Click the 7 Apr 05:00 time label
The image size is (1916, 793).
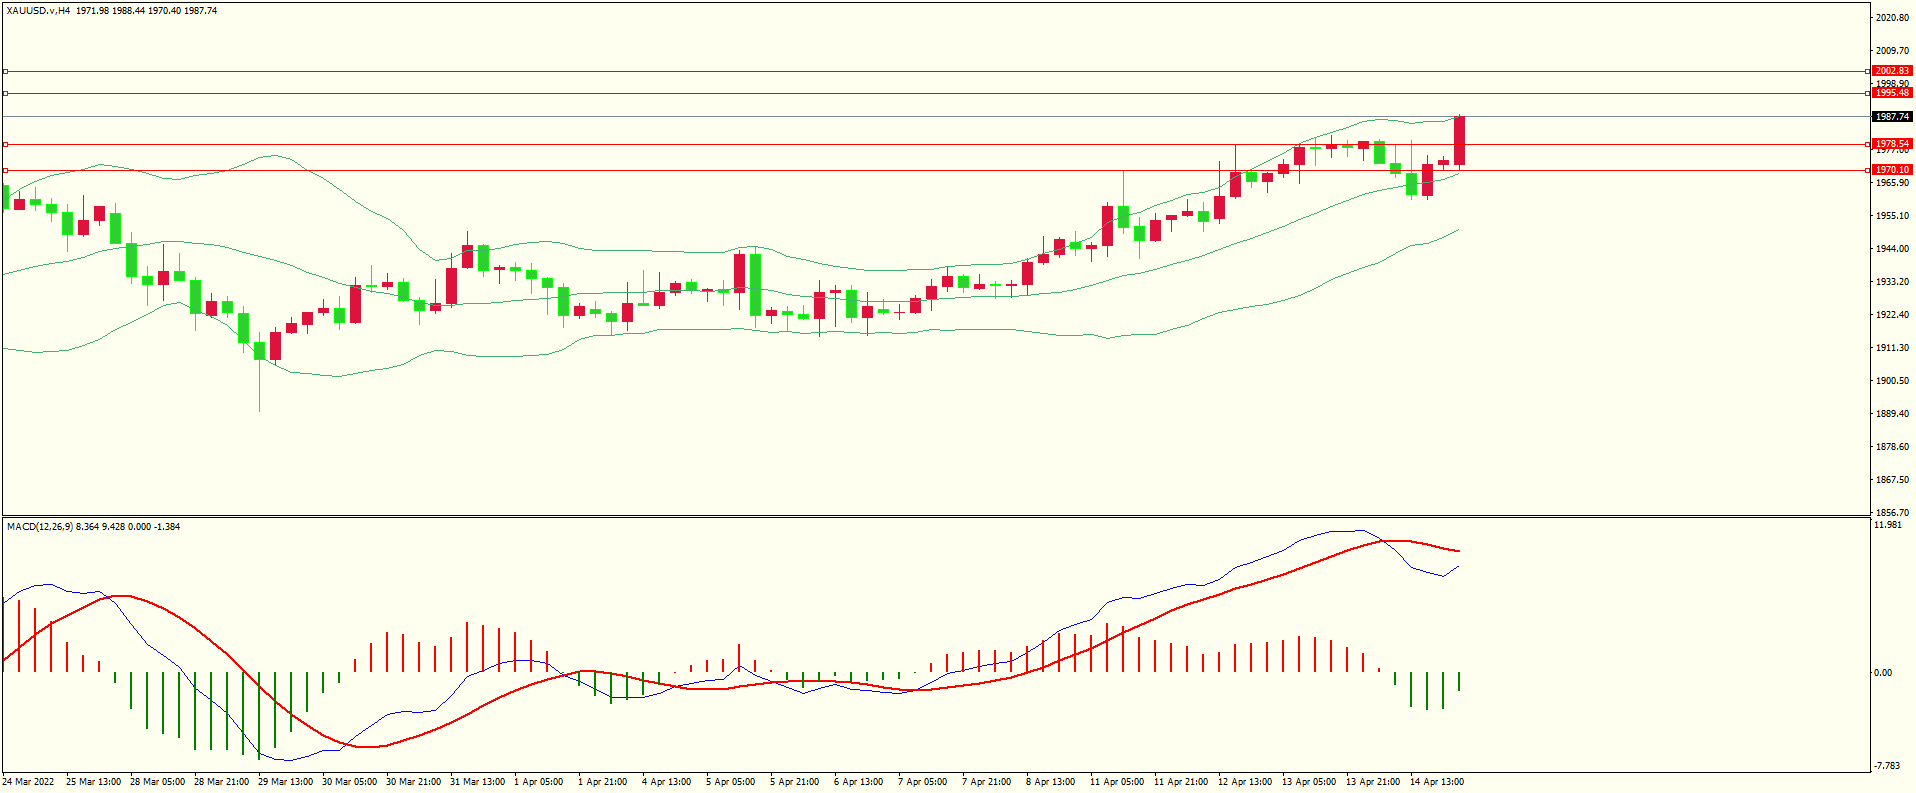coord(922,782)
